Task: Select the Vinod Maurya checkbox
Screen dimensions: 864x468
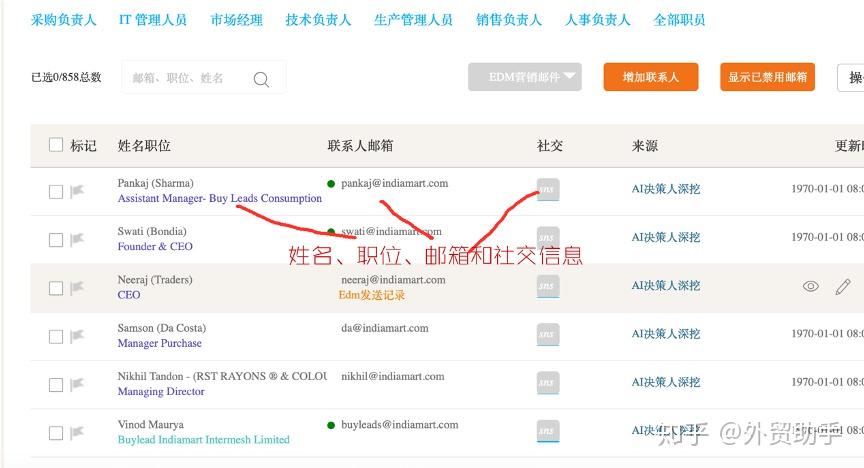Action: pyautogui.click(x=56, y=433)
